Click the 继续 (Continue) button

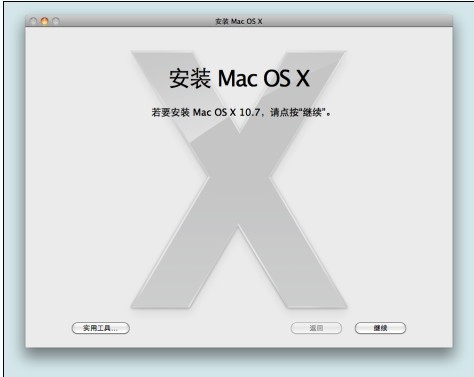(380, 328)
